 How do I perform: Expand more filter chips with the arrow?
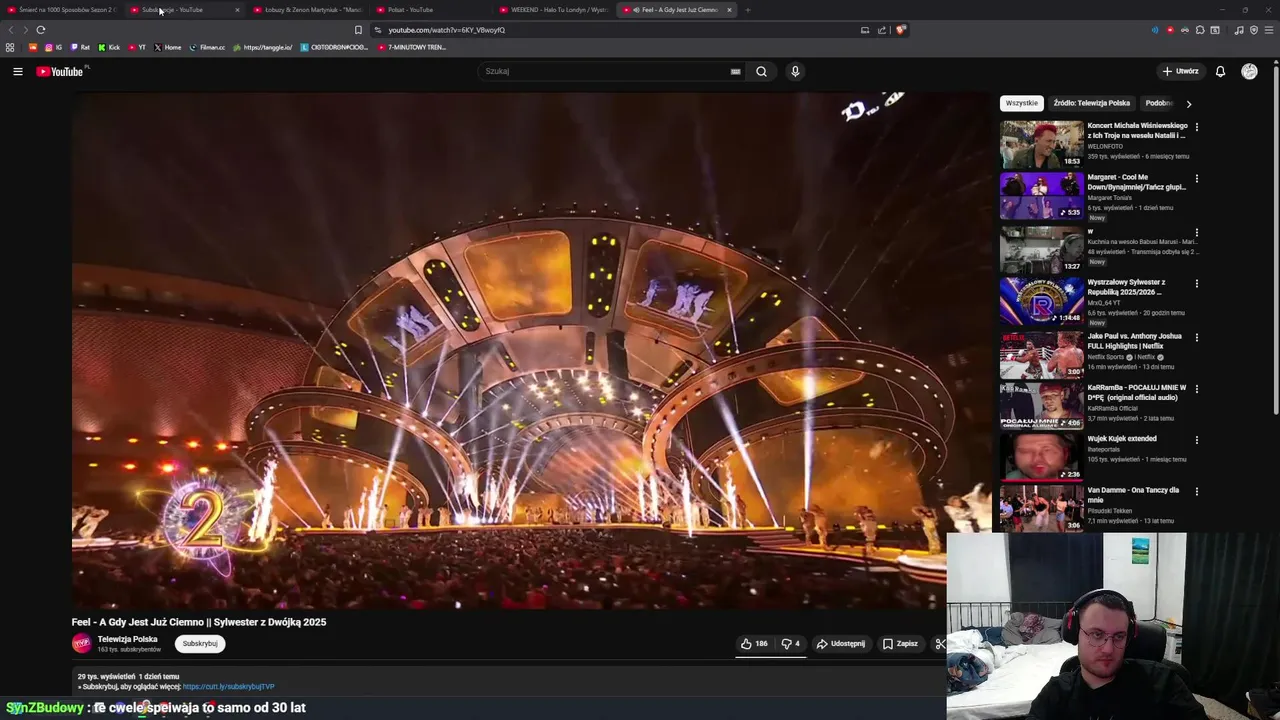[x=1188, y=103]
